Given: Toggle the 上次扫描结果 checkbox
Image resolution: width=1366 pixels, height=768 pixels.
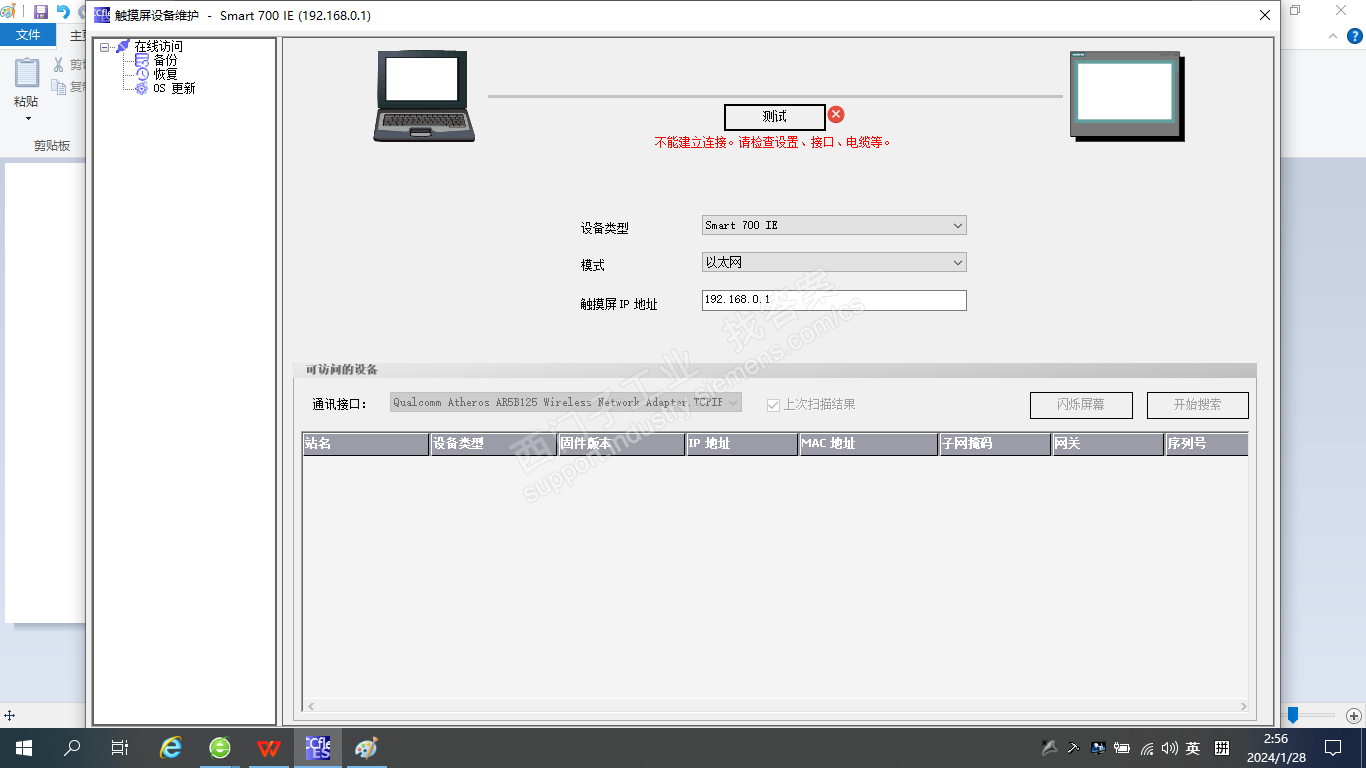Looking at the screenshot, I should (773, 405).
